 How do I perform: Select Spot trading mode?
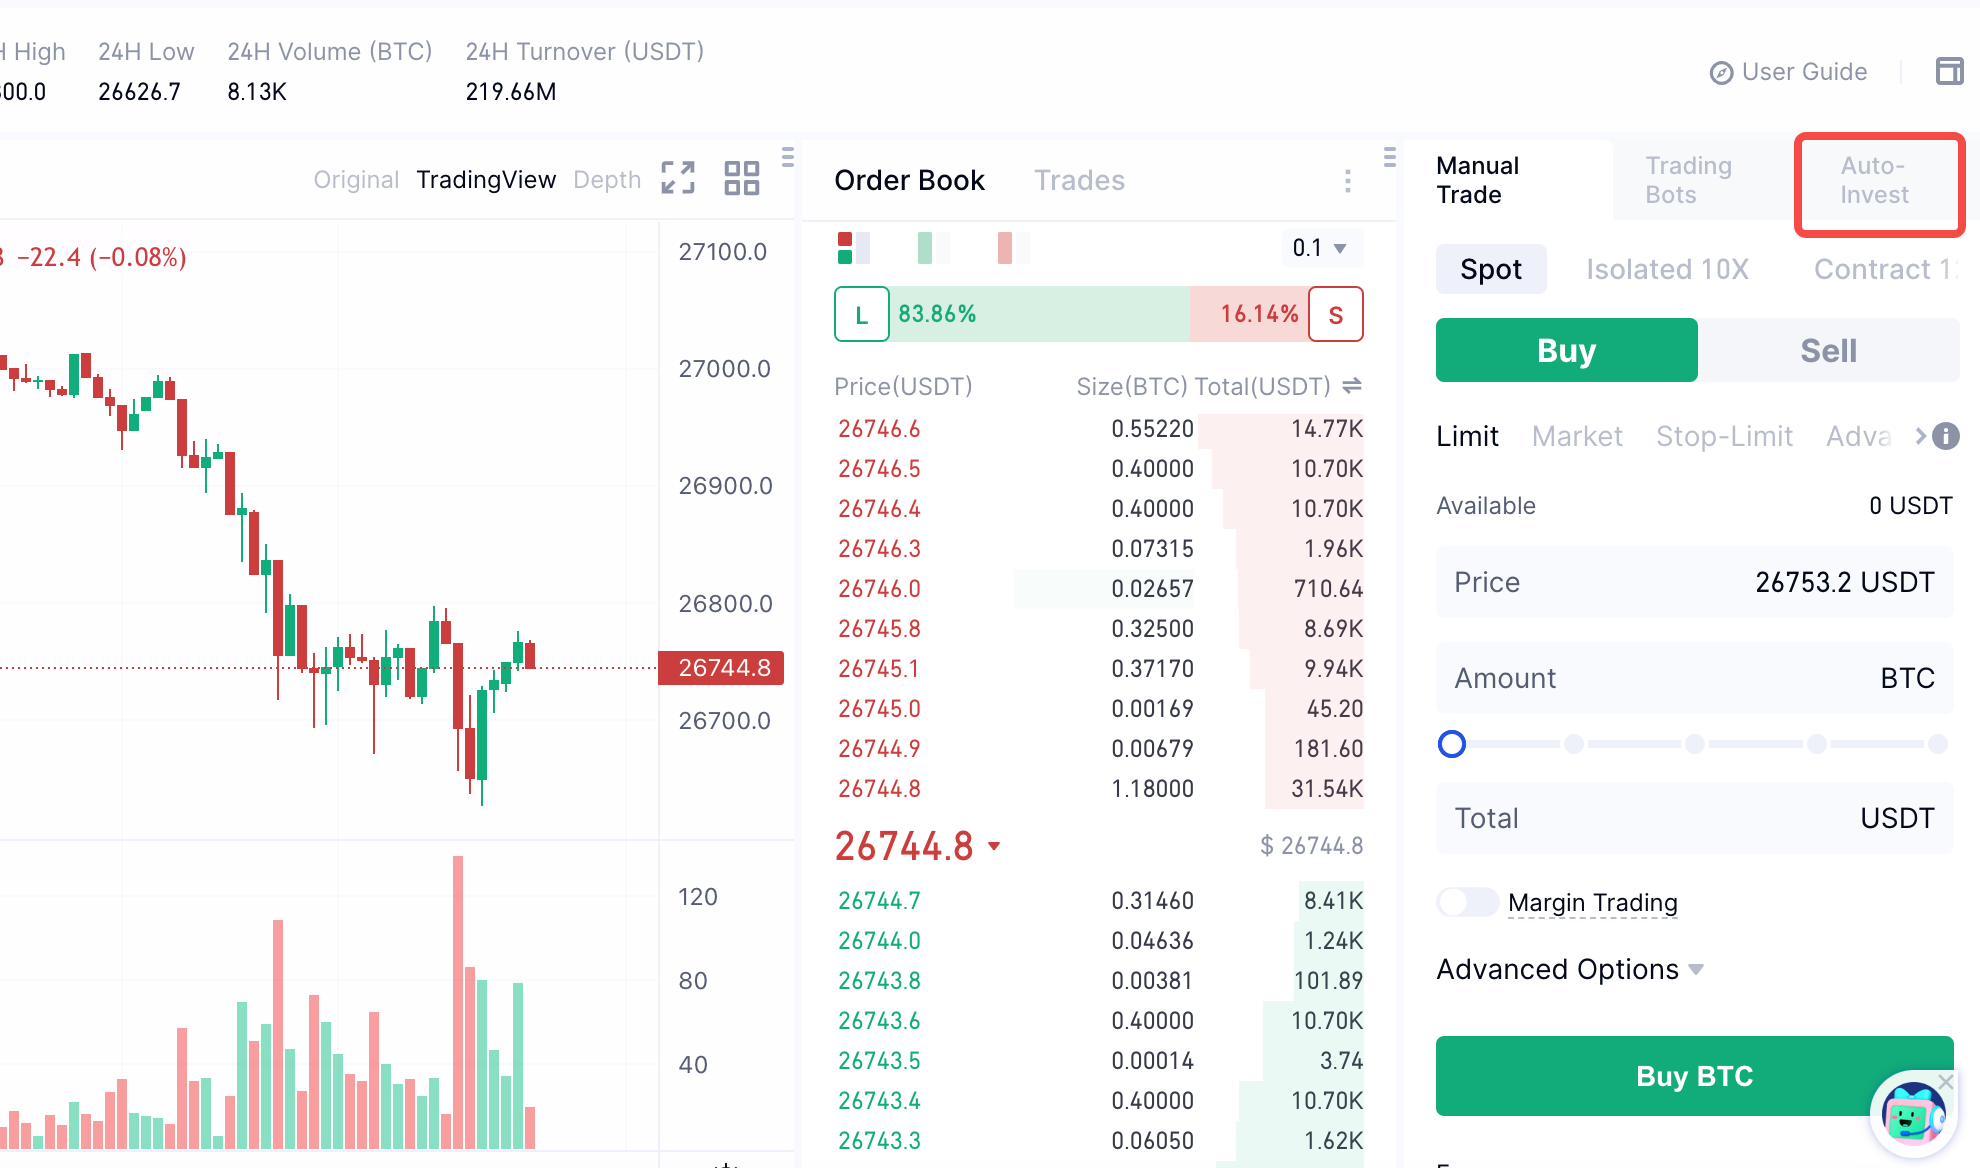coord(1490,269)
